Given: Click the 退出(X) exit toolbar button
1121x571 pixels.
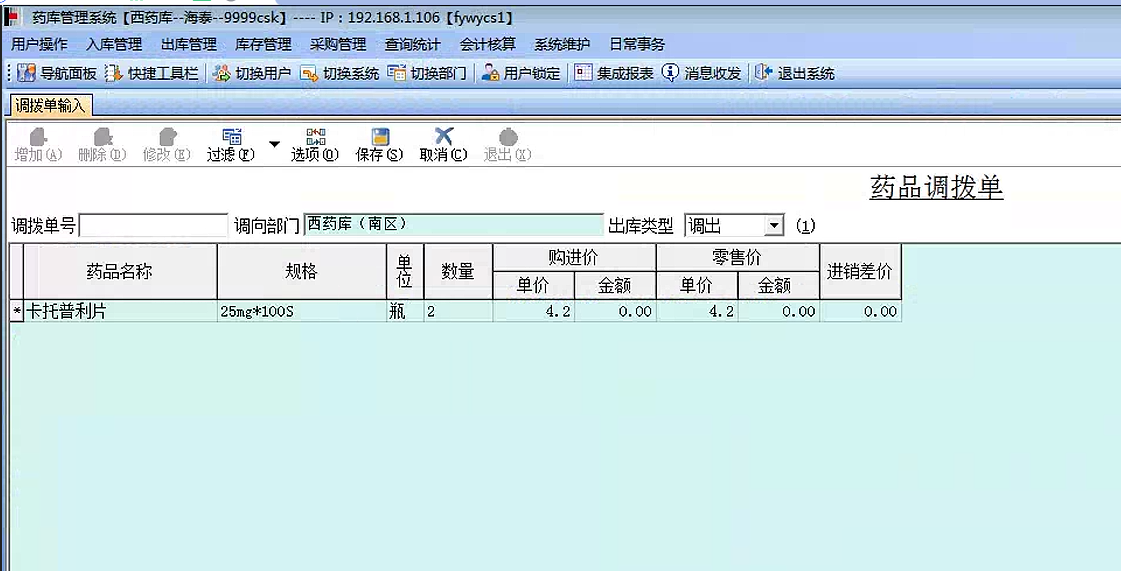Looking at the screenshot, I should click(508, 145).
